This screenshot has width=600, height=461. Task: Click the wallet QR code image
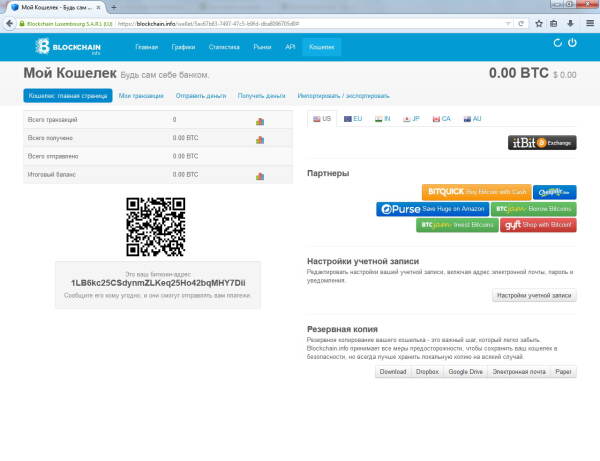[x=155, y=227]
